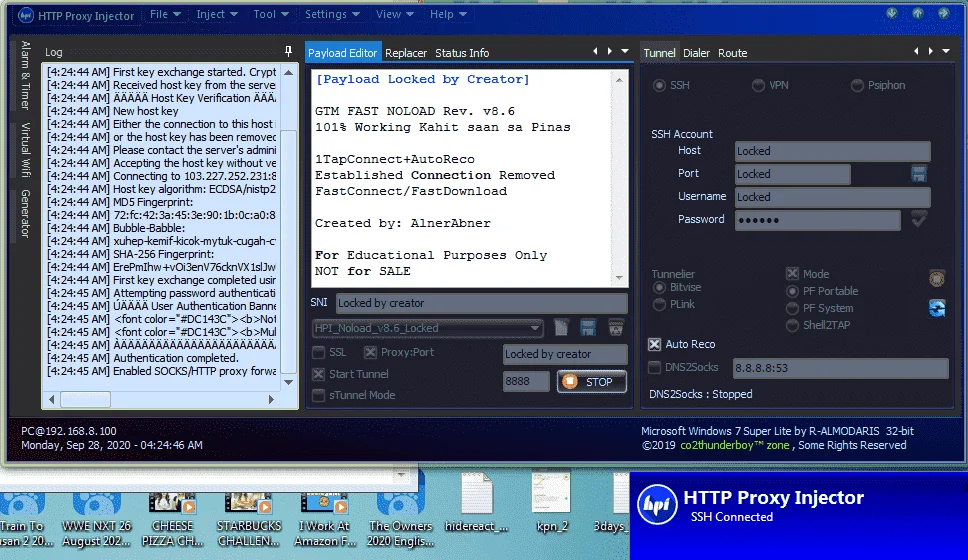Switch to the Status Info tab
This screenshot has height=560, width=968.
[x=462, y=53]
